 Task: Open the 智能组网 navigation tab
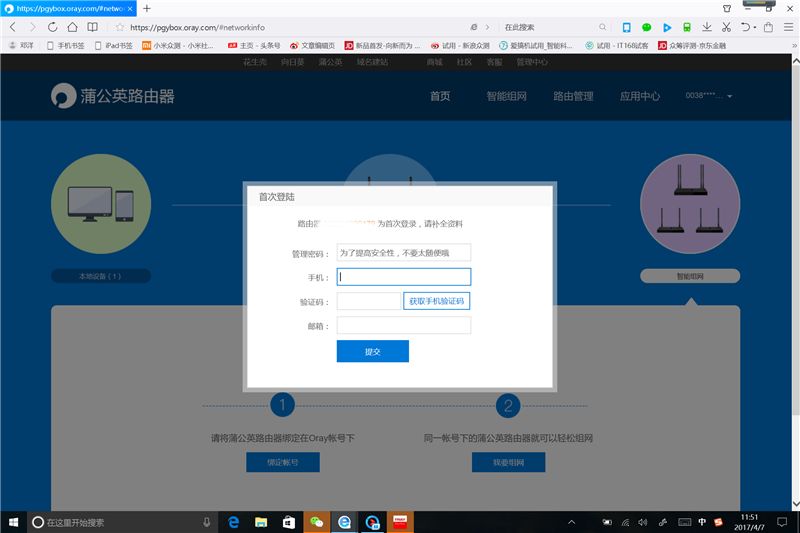(506, 96)
